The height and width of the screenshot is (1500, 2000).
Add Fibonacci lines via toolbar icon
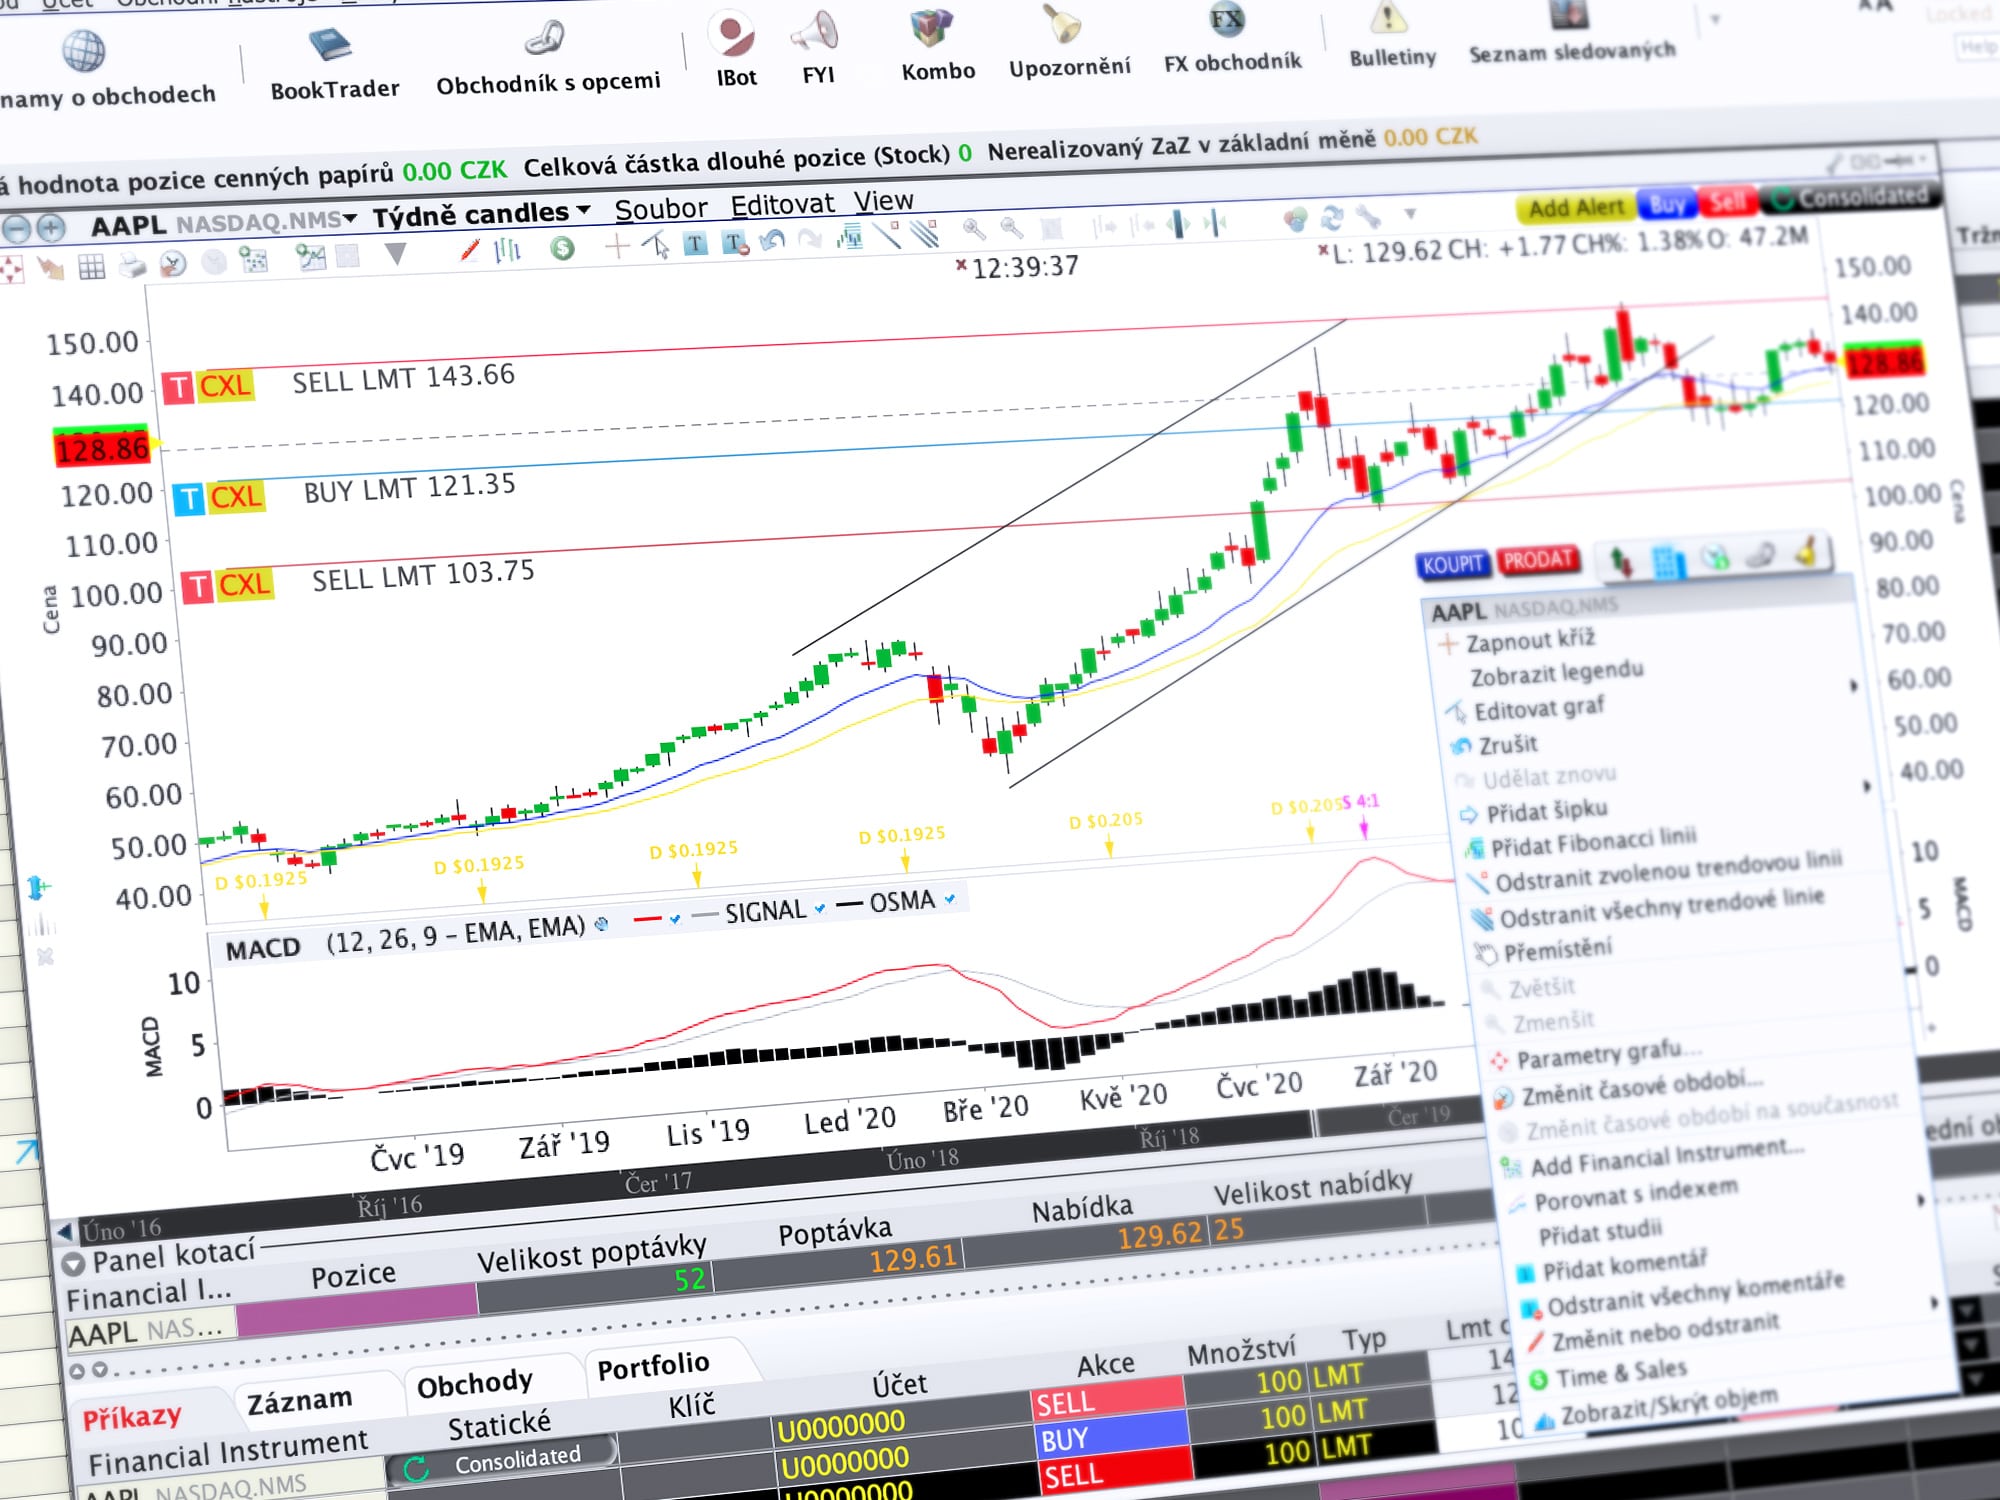(850, 238)
